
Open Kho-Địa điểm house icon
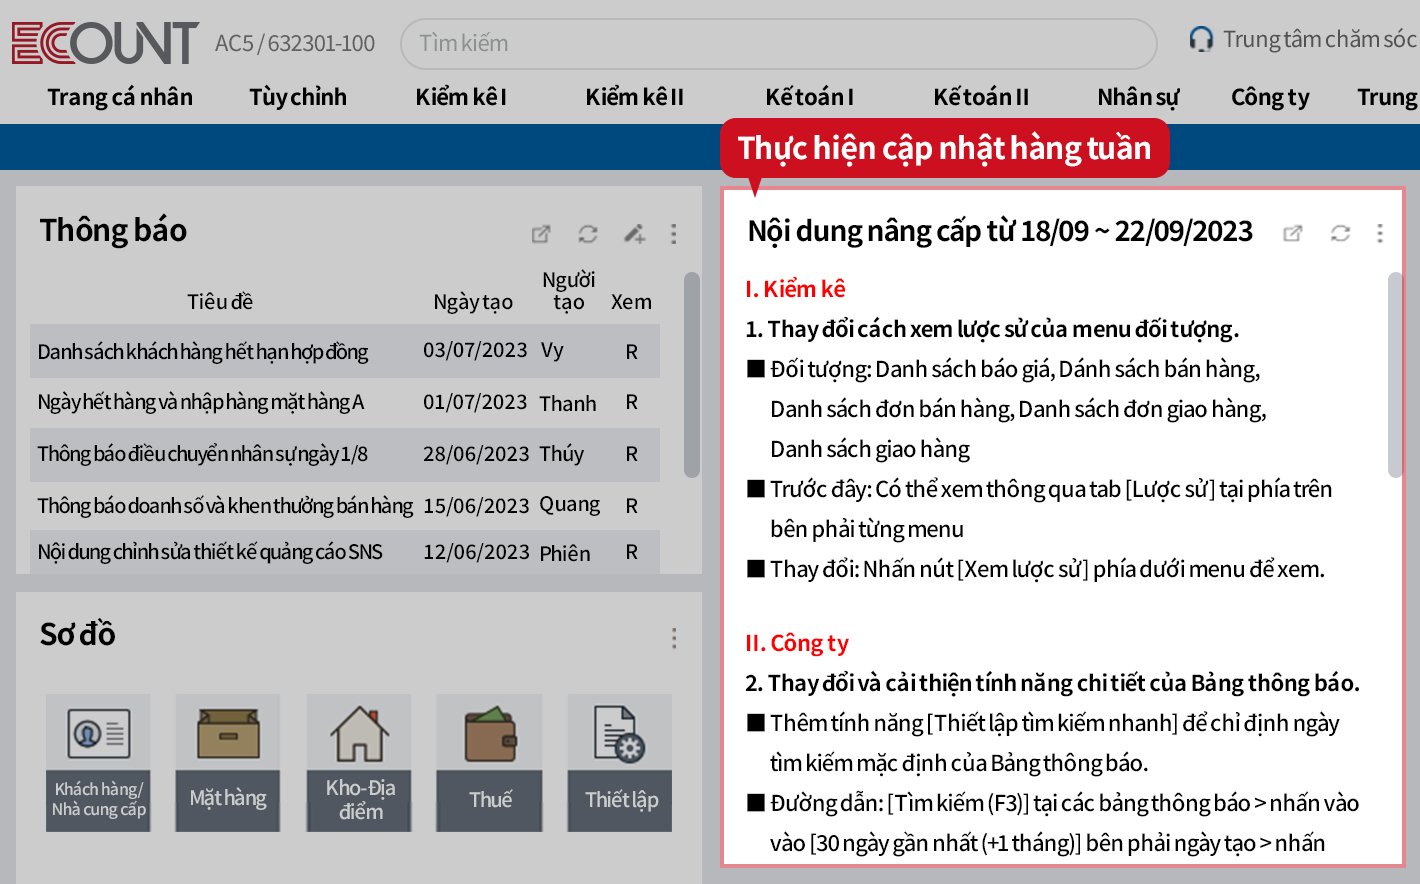pos(359,734)
